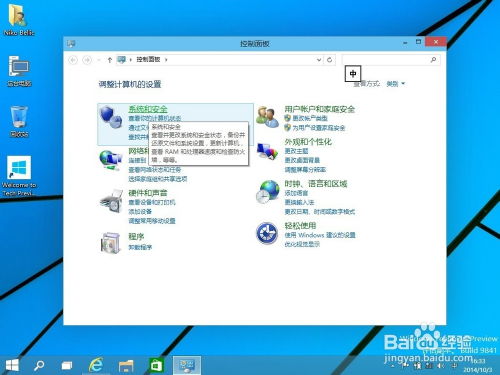This screenshot has height=375, width=500.
Task: Open the Store app from taskbar
Action: 156,365
